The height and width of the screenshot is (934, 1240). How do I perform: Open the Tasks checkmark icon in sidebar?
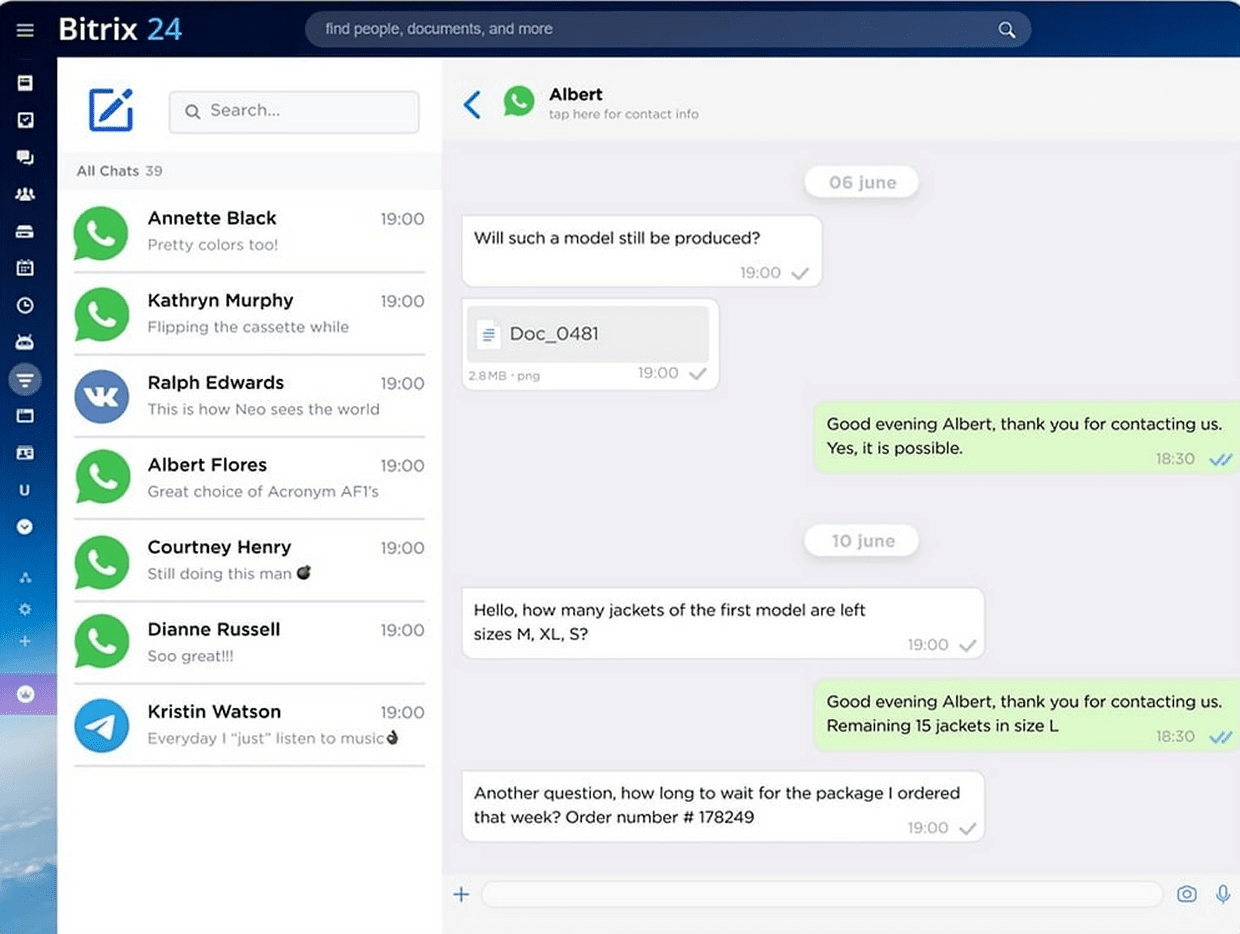[x=25, y=120]
